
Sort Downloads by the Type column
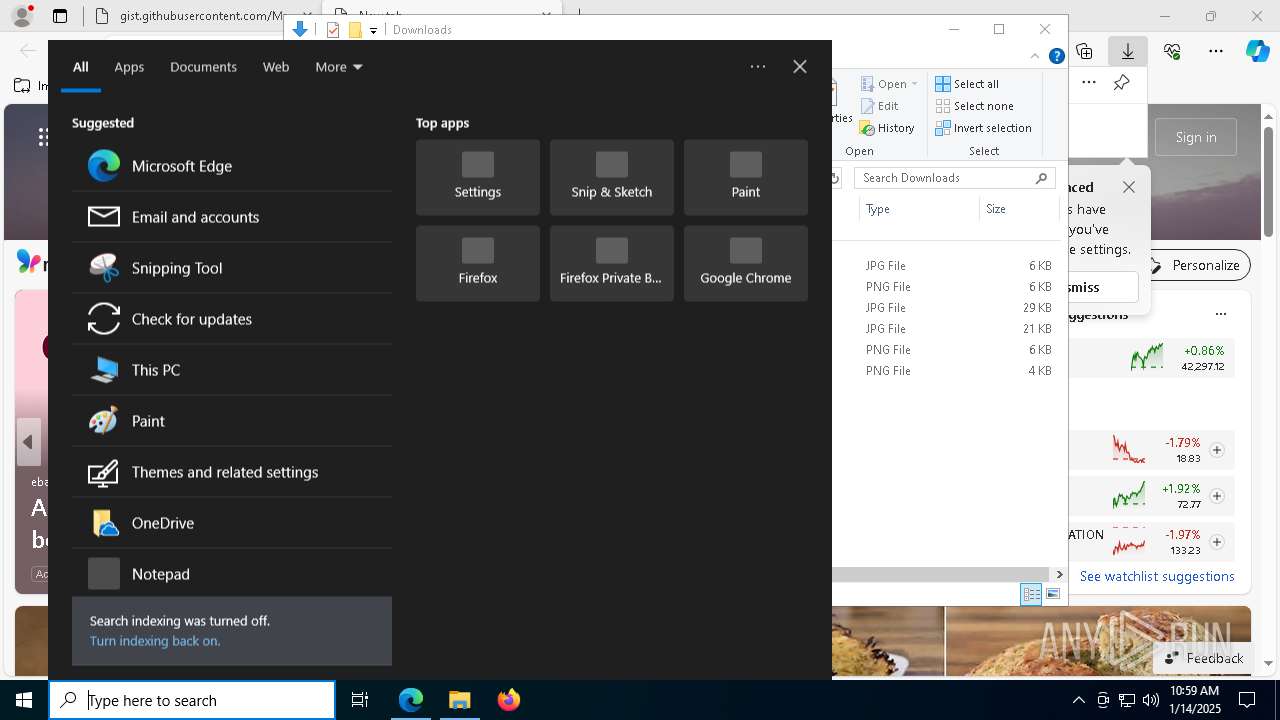918,209
